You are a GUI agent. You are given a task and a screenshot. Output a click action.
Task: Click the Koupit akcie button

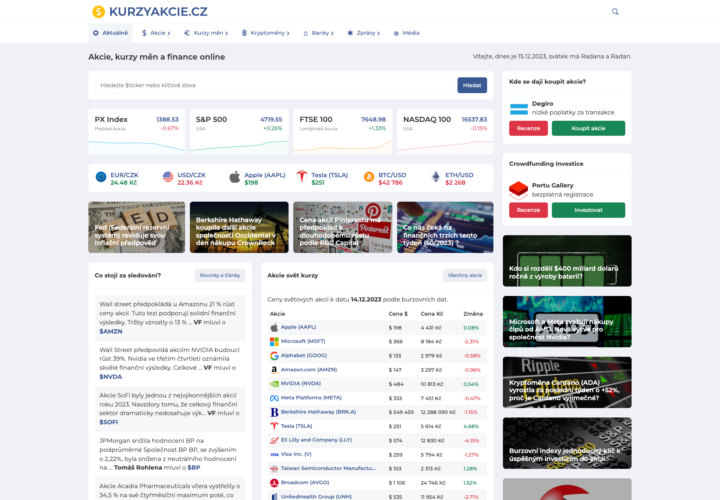pos(588,129)
